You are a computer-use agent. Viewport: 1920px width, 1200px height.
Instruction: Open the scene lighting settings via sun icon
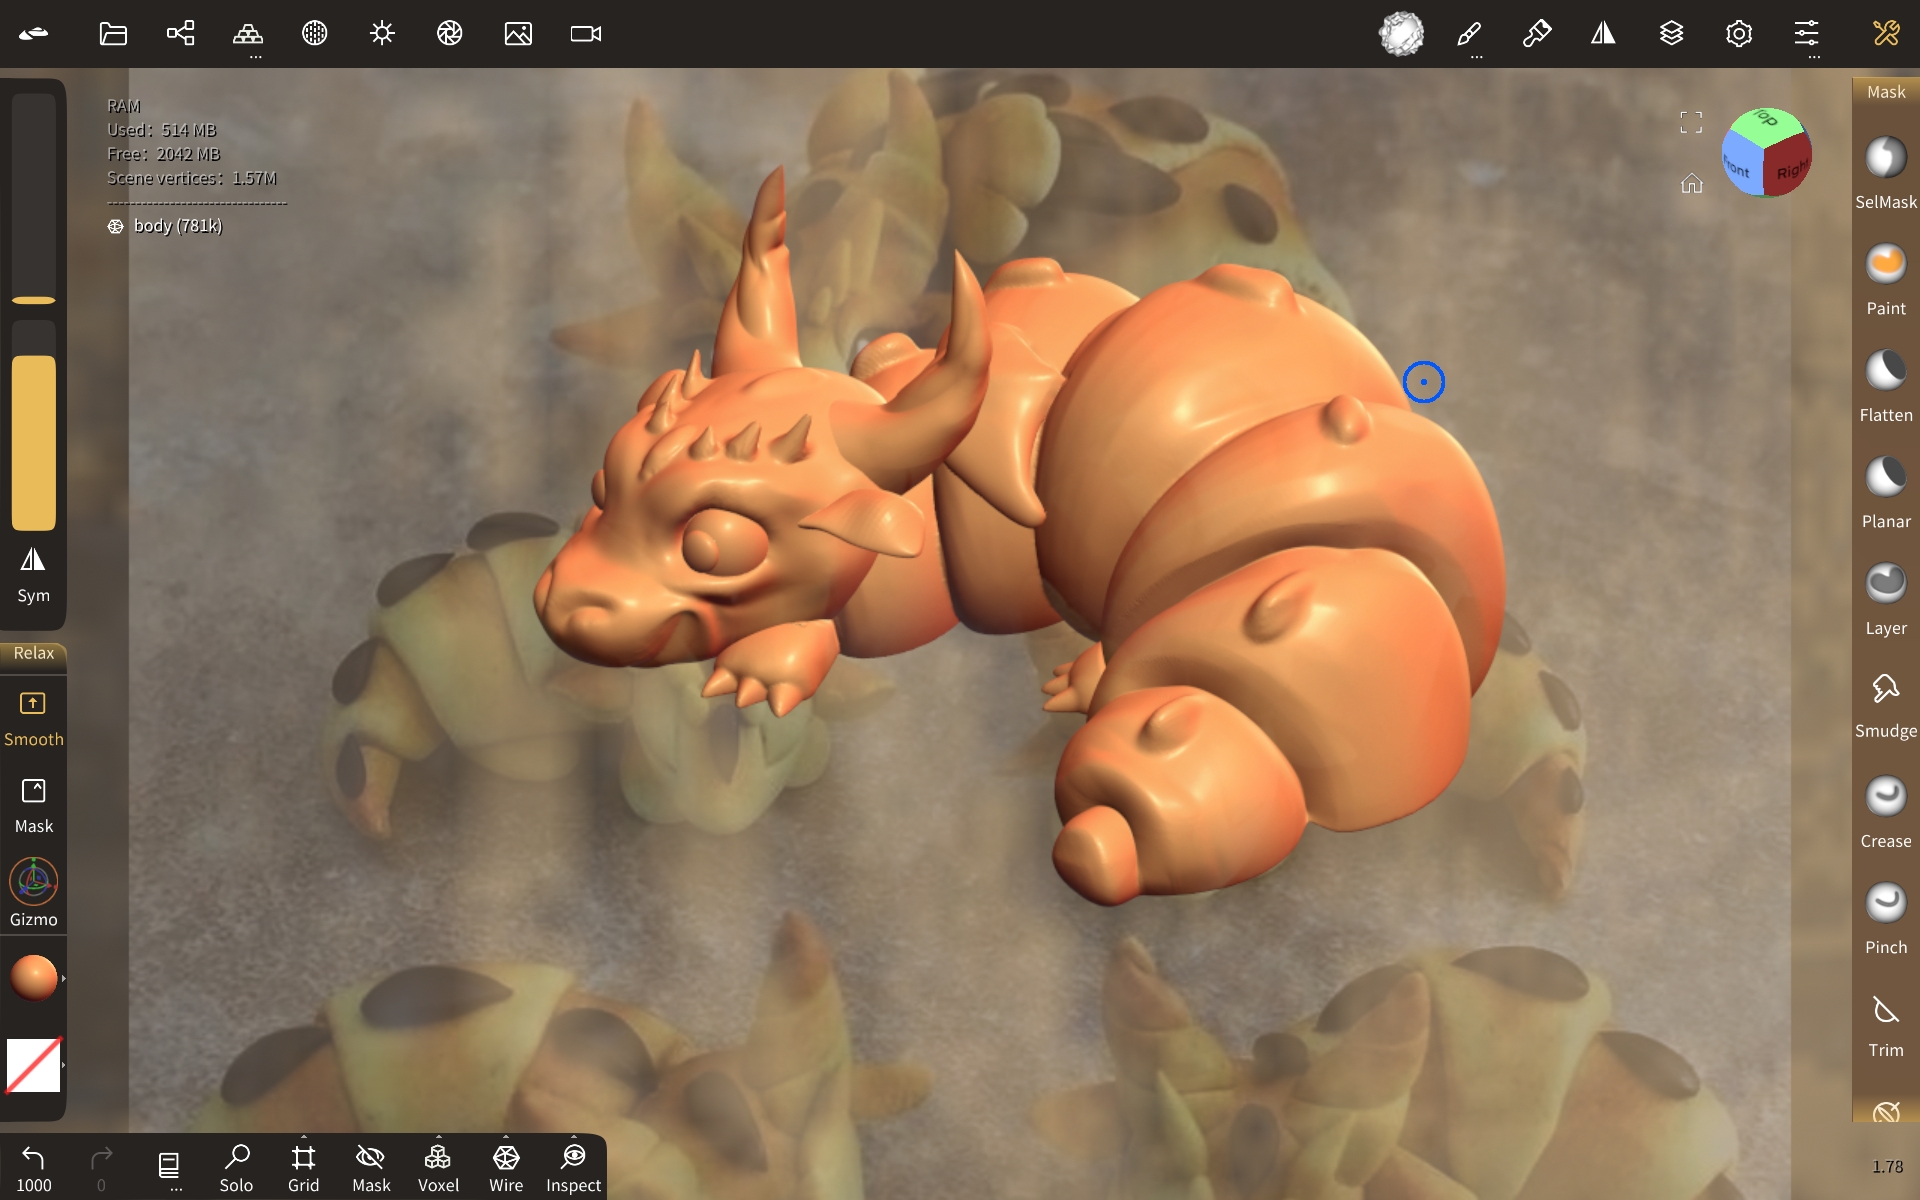(x=381, y=33)
